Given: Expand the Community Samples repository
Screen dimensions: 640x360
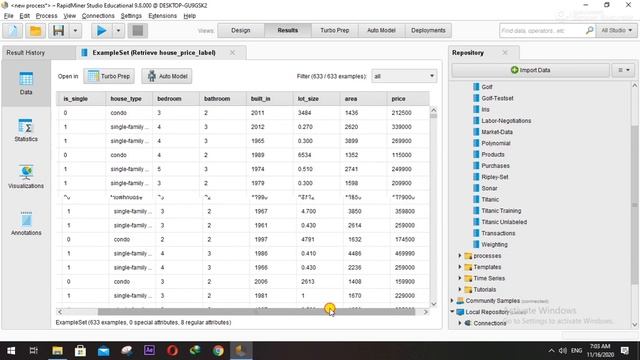Looking at the screenshot, I should 452,301.
